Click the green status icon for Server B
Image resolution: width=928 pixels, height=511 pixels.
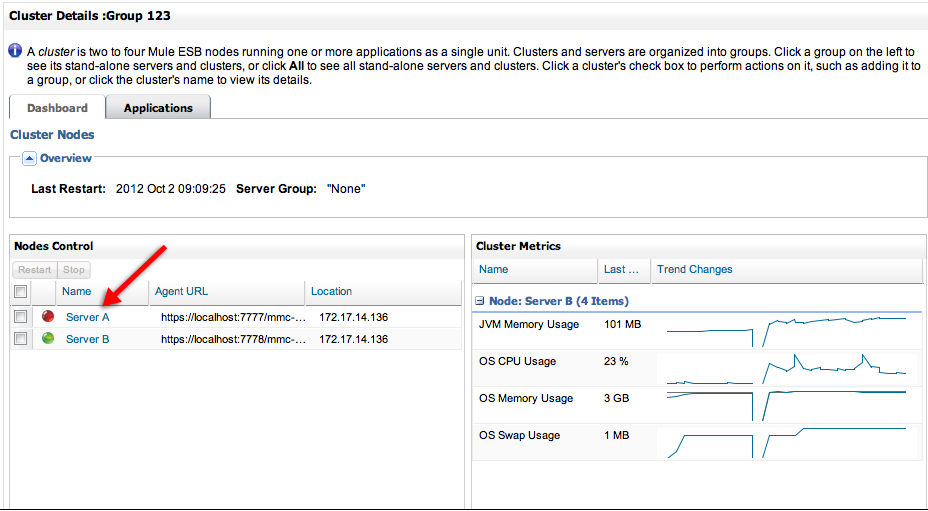[47, 339]
